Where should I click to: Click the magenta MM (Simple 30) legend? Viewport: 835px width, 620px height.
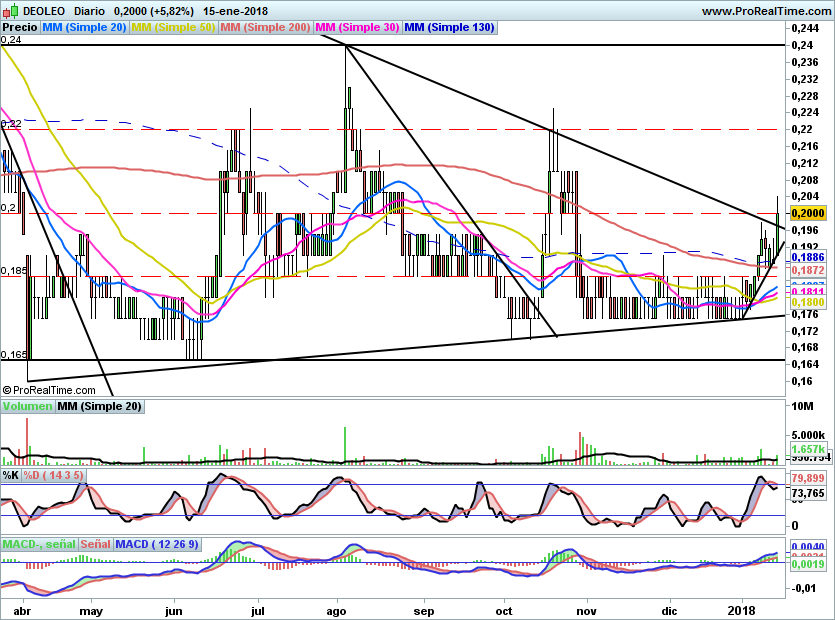[357, 28]
